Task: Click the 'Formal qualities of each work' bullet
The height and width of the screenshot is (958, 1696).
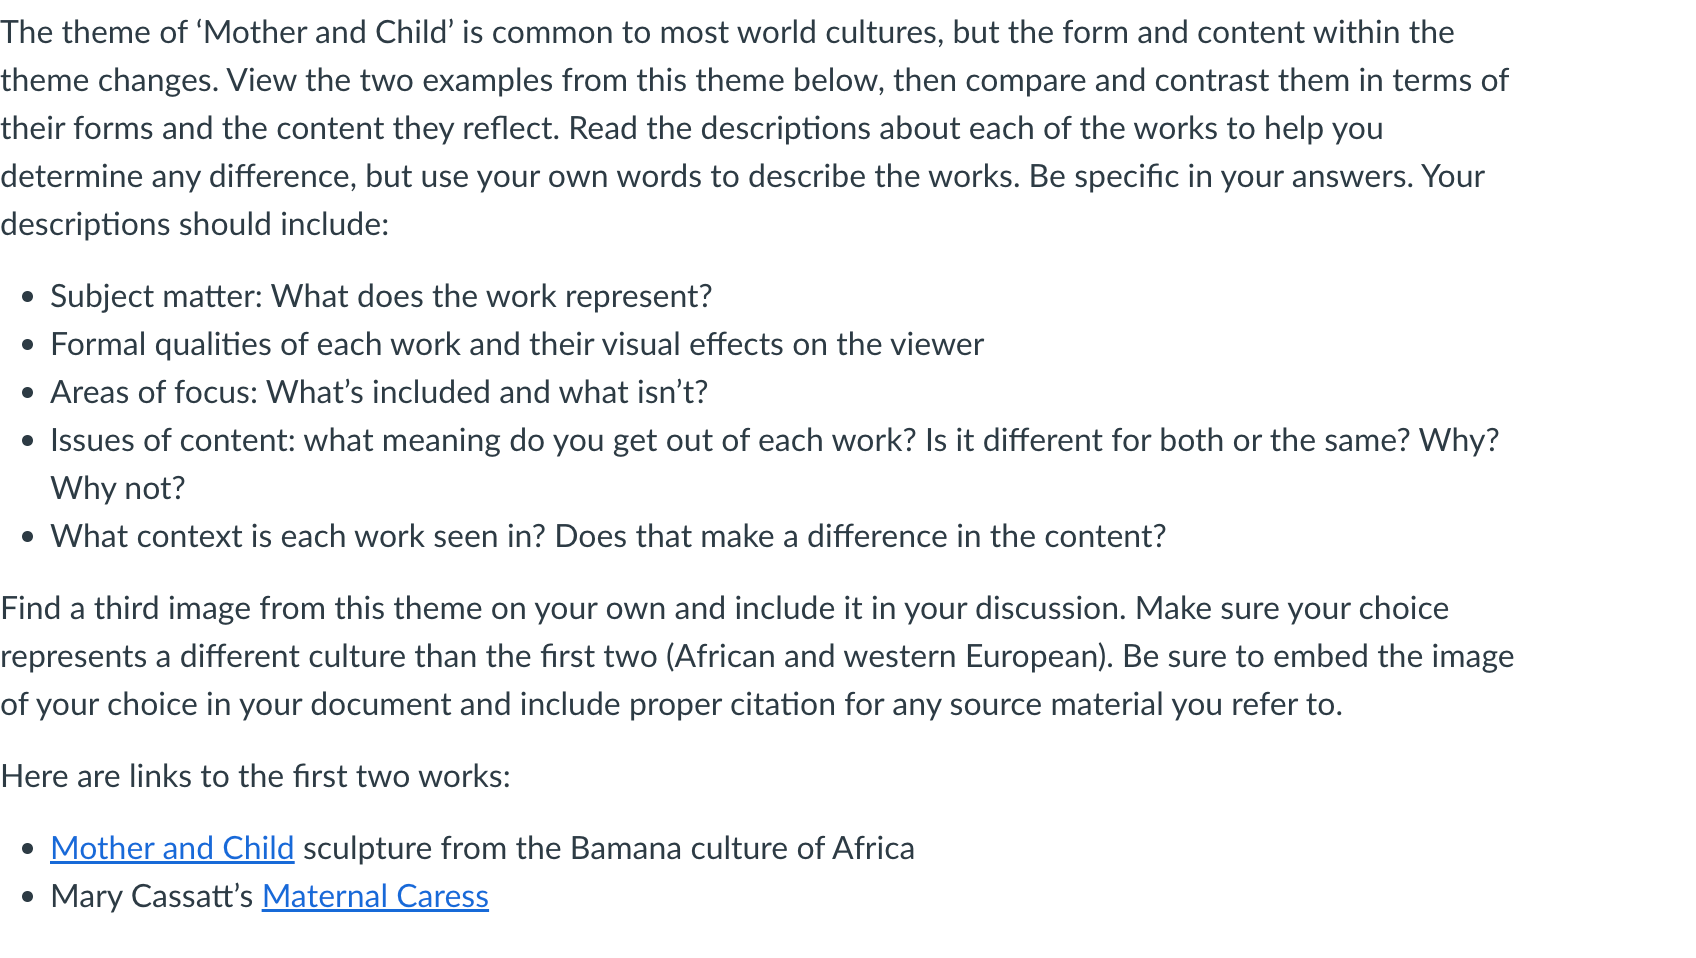Action: [517, 344]
